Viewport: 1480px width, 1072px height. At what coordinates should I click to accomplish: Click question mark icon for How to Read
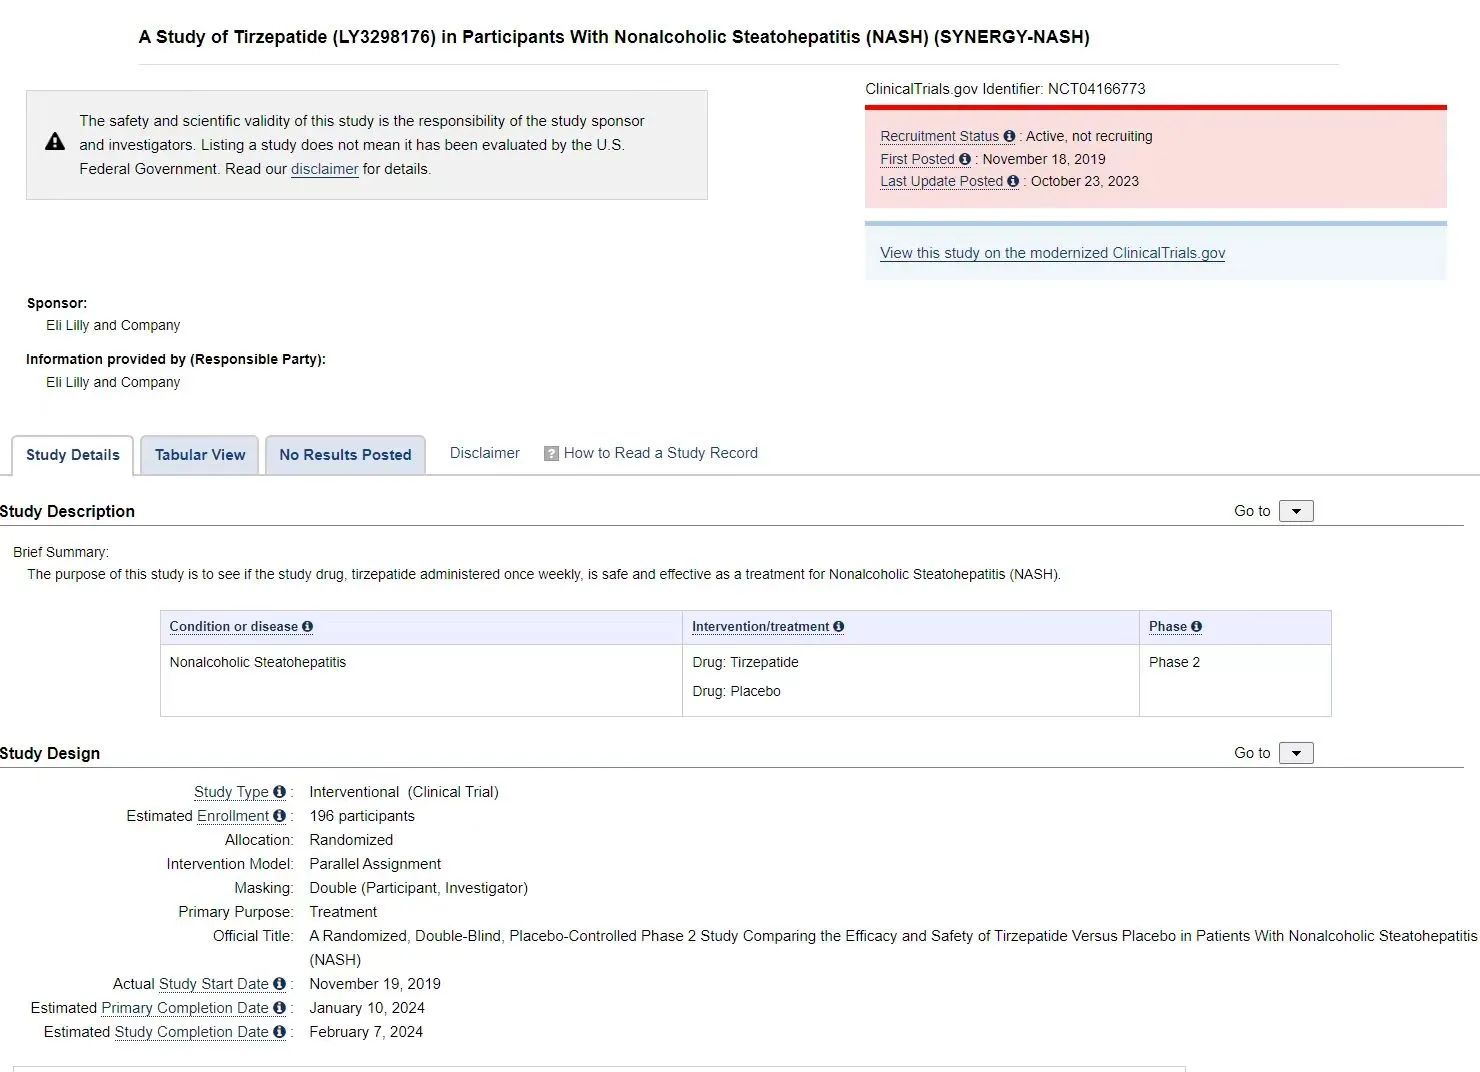click(x=551, y=454)
